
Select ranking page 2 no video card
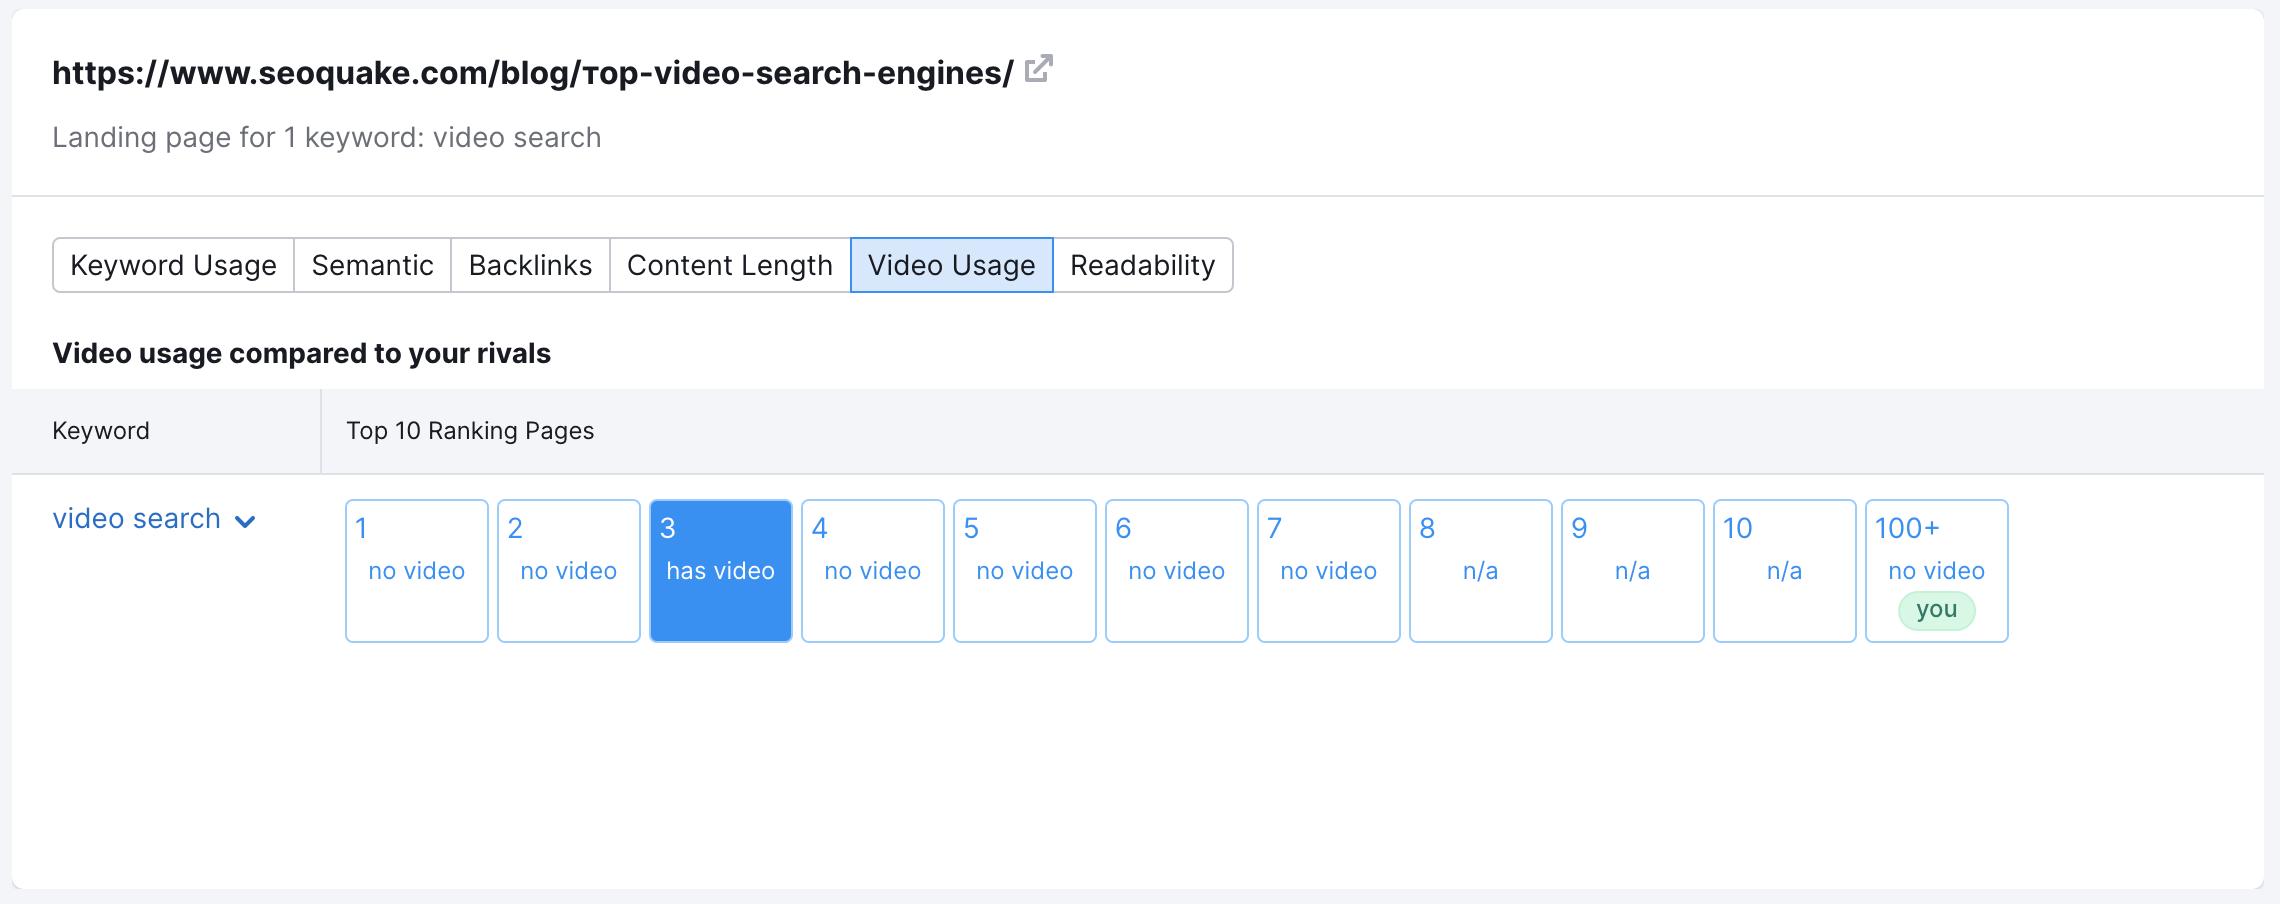click(x=569, y=570)
